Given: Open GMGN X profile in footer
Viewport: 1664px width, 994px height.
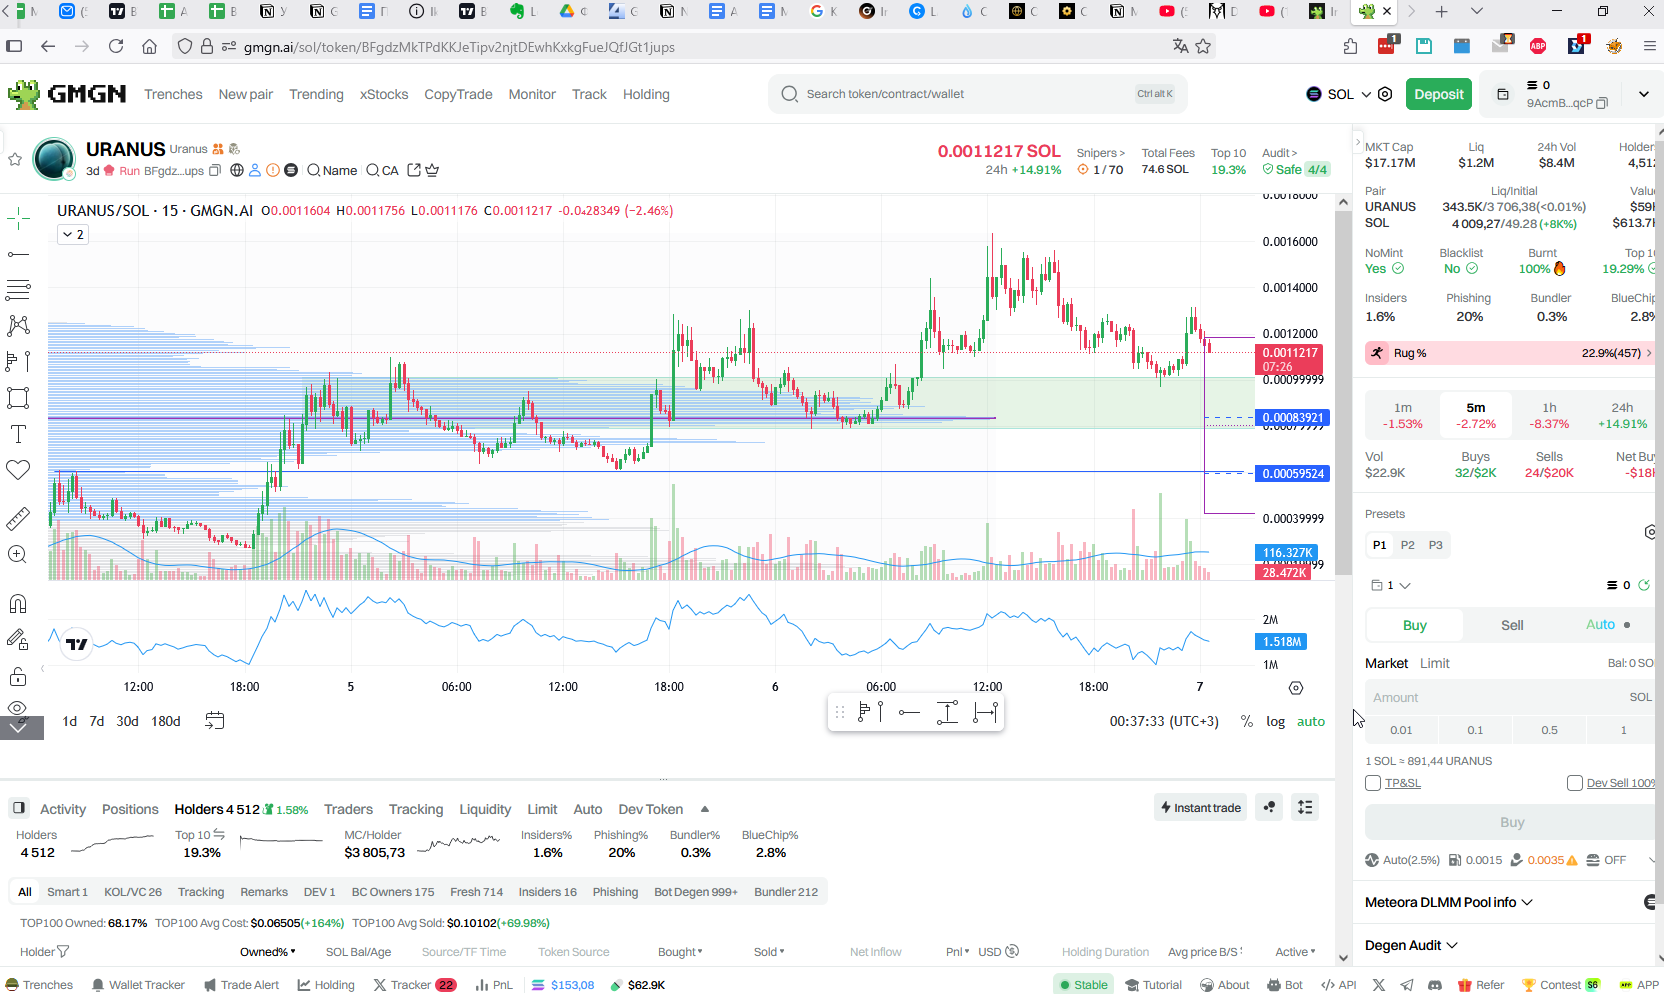Looking at the screenshot, I should [x=1379, y=985].
